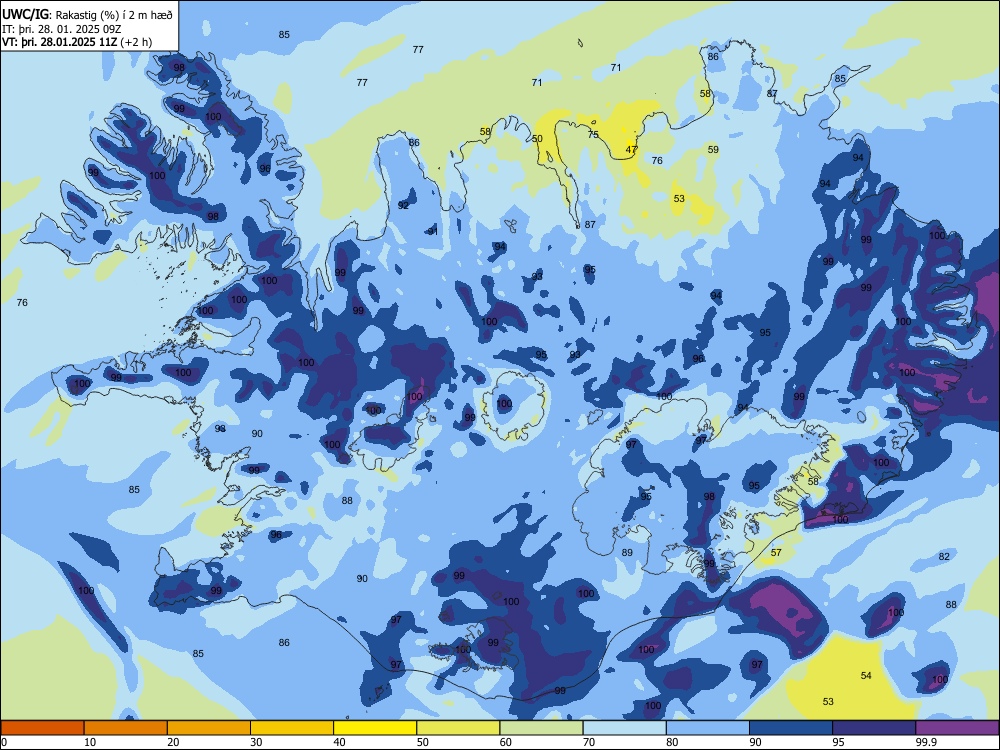Image resolution: width=1000 pixels, height=750 pixels.
Task: Click the map humidity value '91'
Action: point(433,232)
